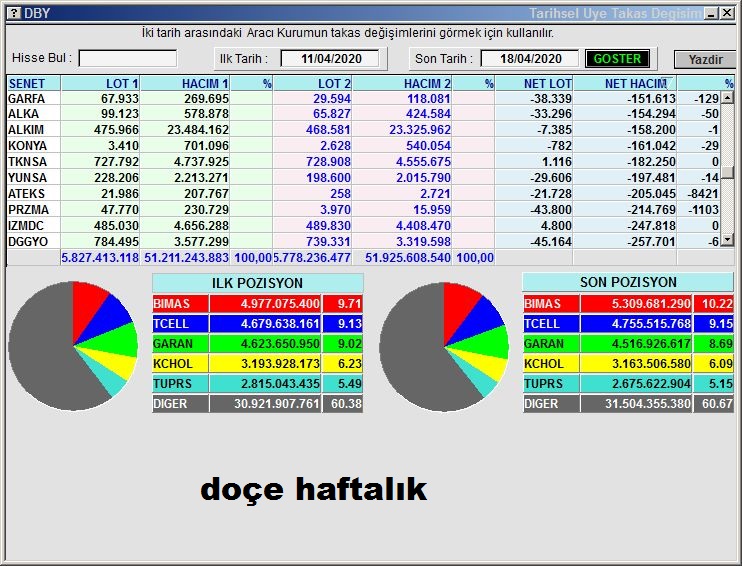The height and width of the screenshot is (566, 742).
Task: Click GARAN percentage 9.02
Action: 350,344
